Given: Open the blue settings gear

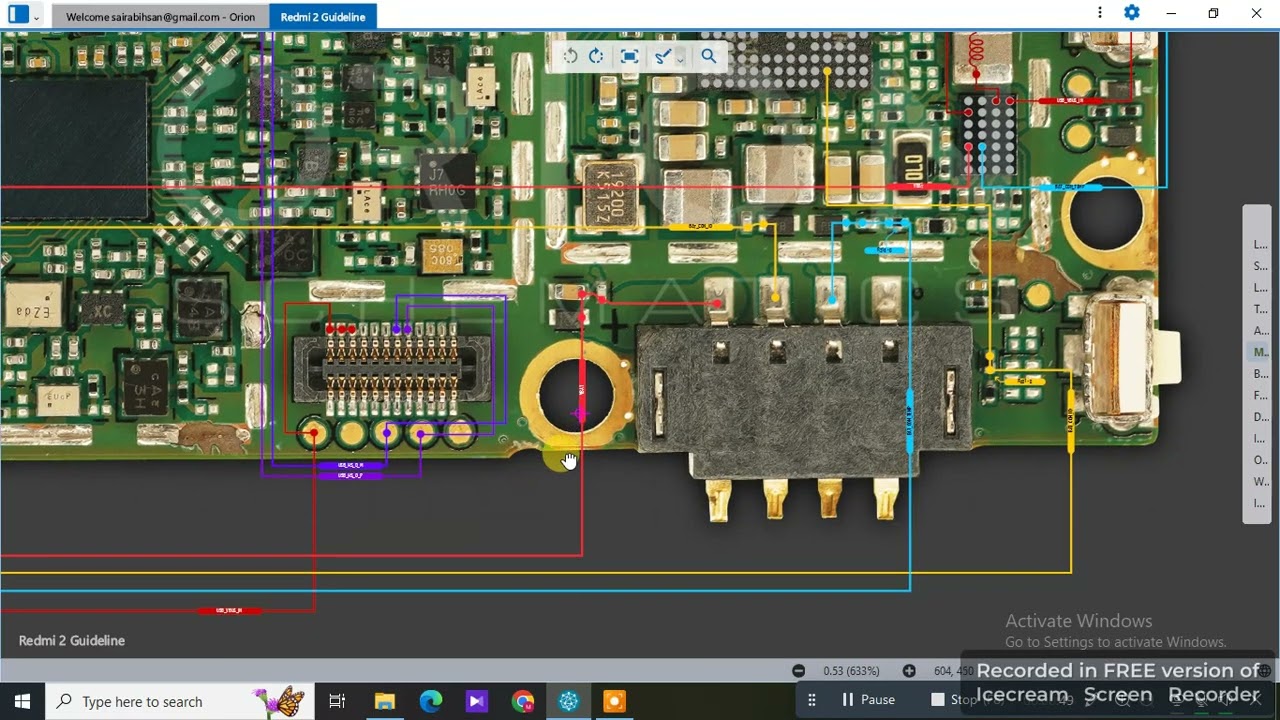Looking at the screenshot, I should (x=1132, y=13).
